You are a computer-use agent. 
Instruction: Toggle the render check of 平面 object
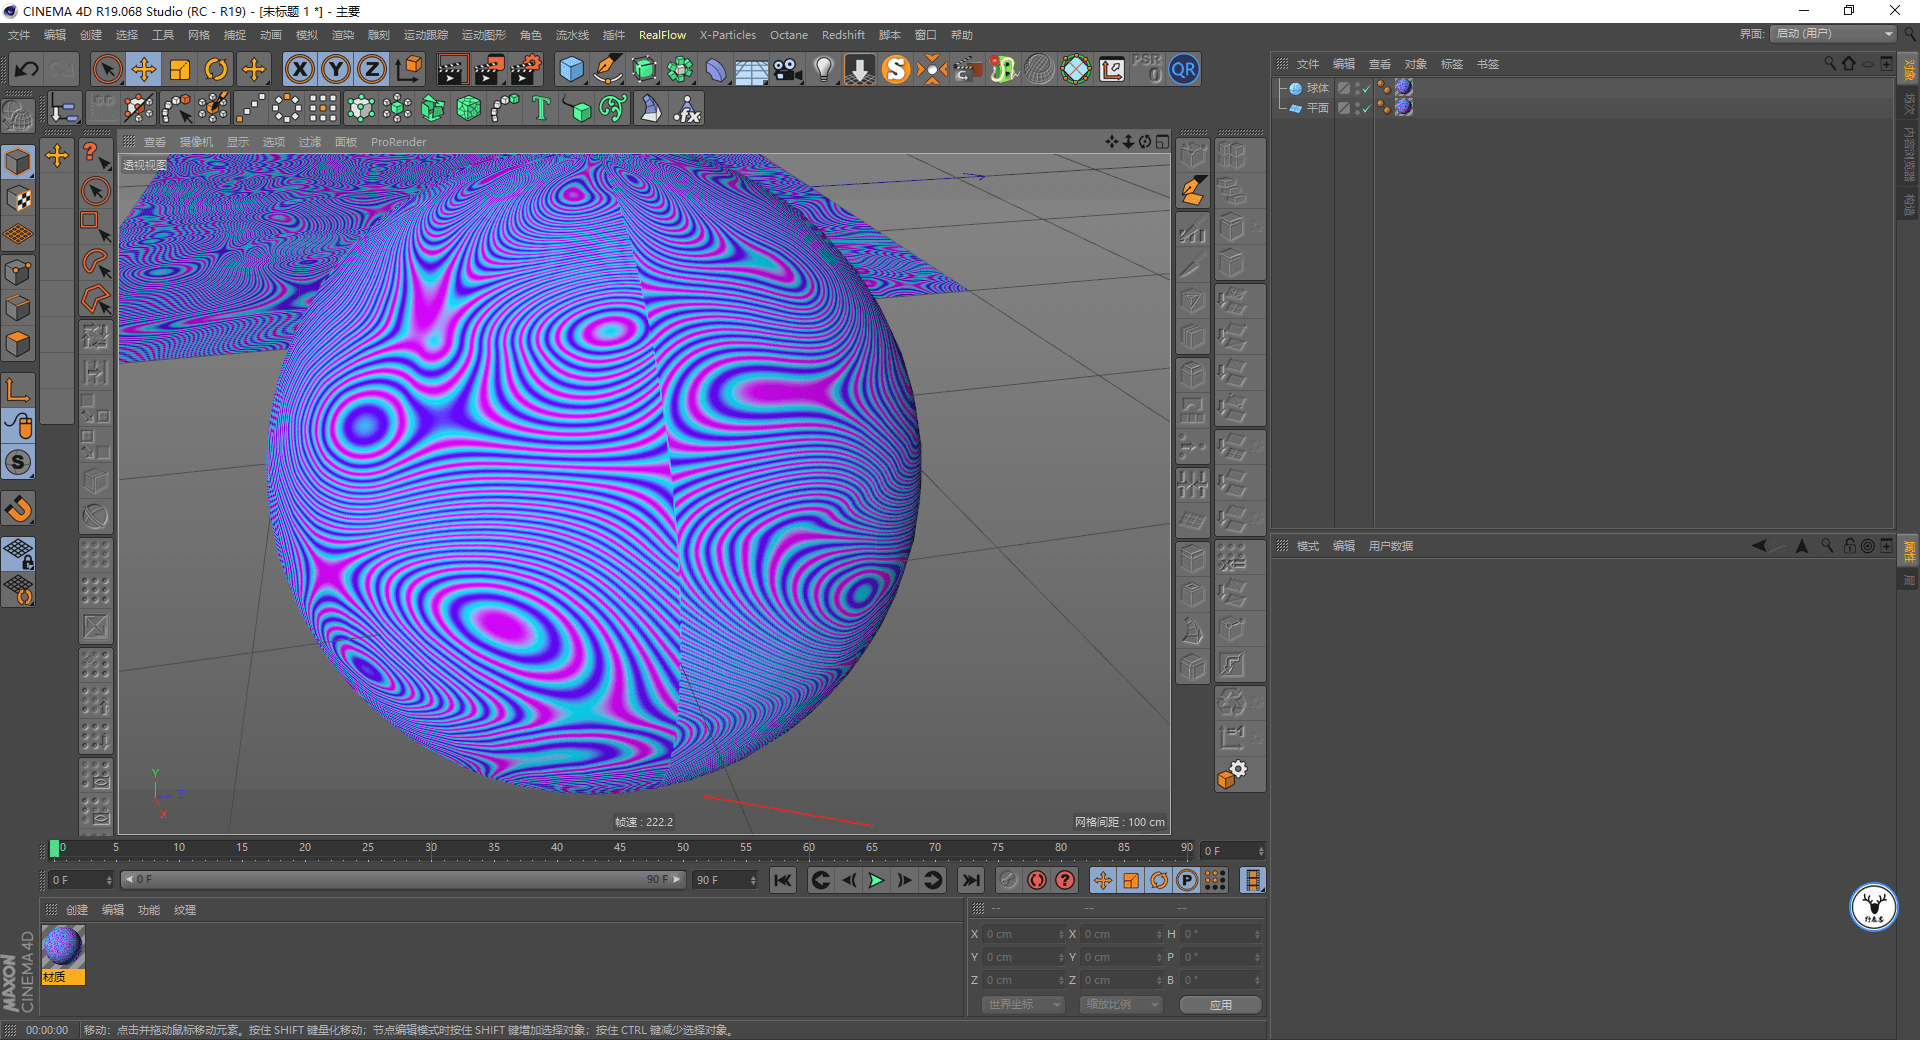click(1366, 108)
